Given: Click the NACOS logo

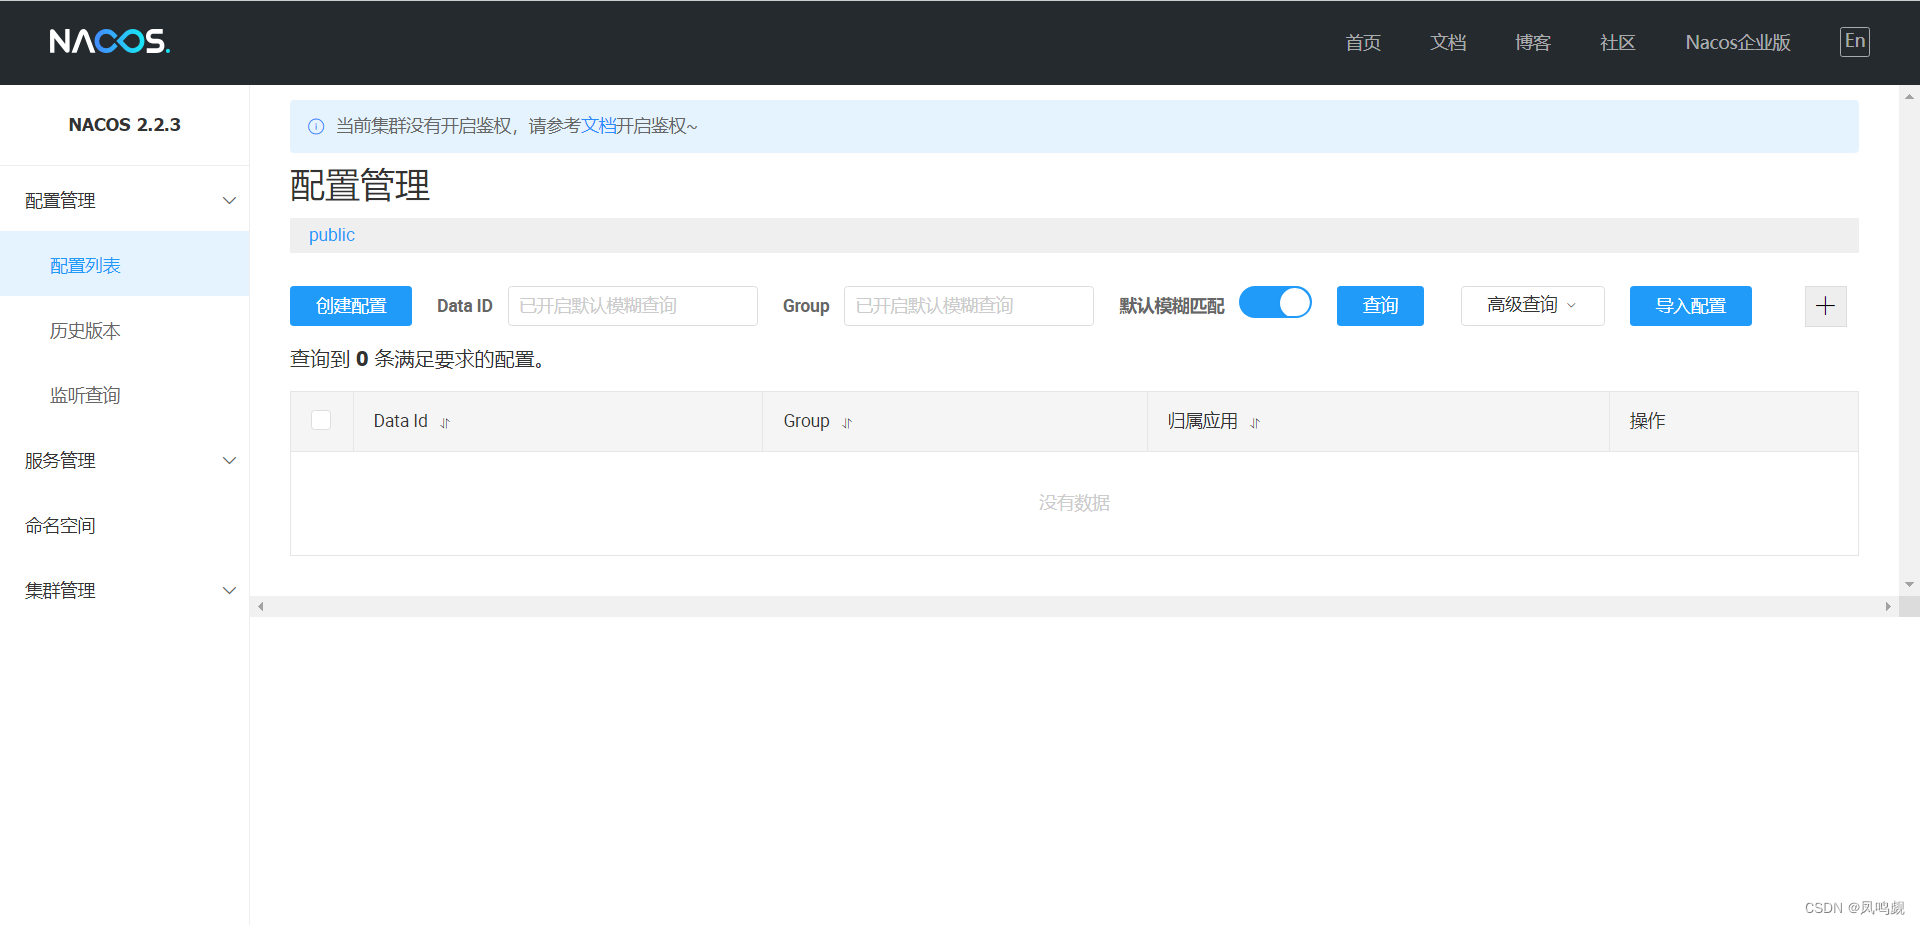Looking at the screenshot, I should click(110, 41).
